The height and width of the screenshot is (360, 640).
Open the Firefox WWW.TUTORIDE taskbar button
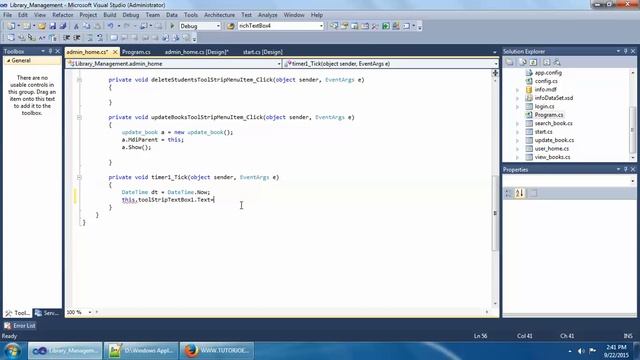216,351
